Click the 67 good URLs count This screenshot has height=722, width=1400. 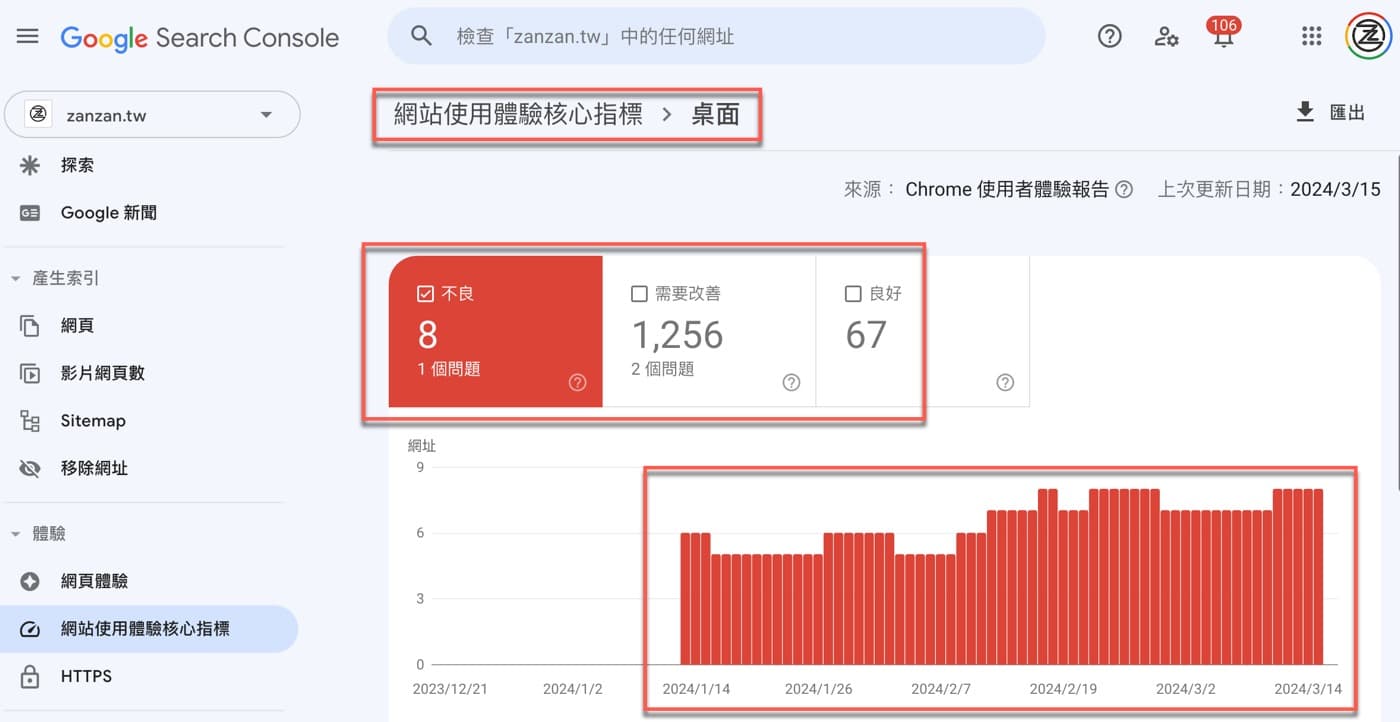click(x=866, y=335)
